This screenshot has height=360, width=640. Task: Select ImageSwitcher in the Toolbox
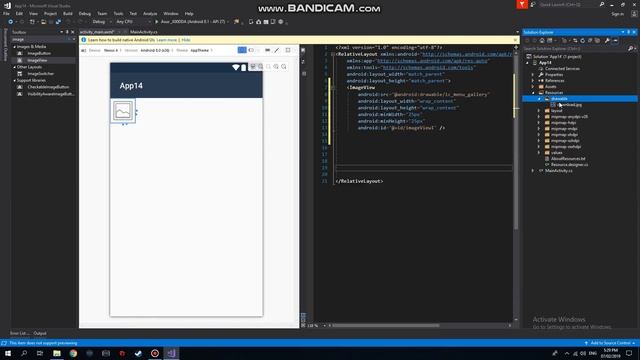(40, 74)
